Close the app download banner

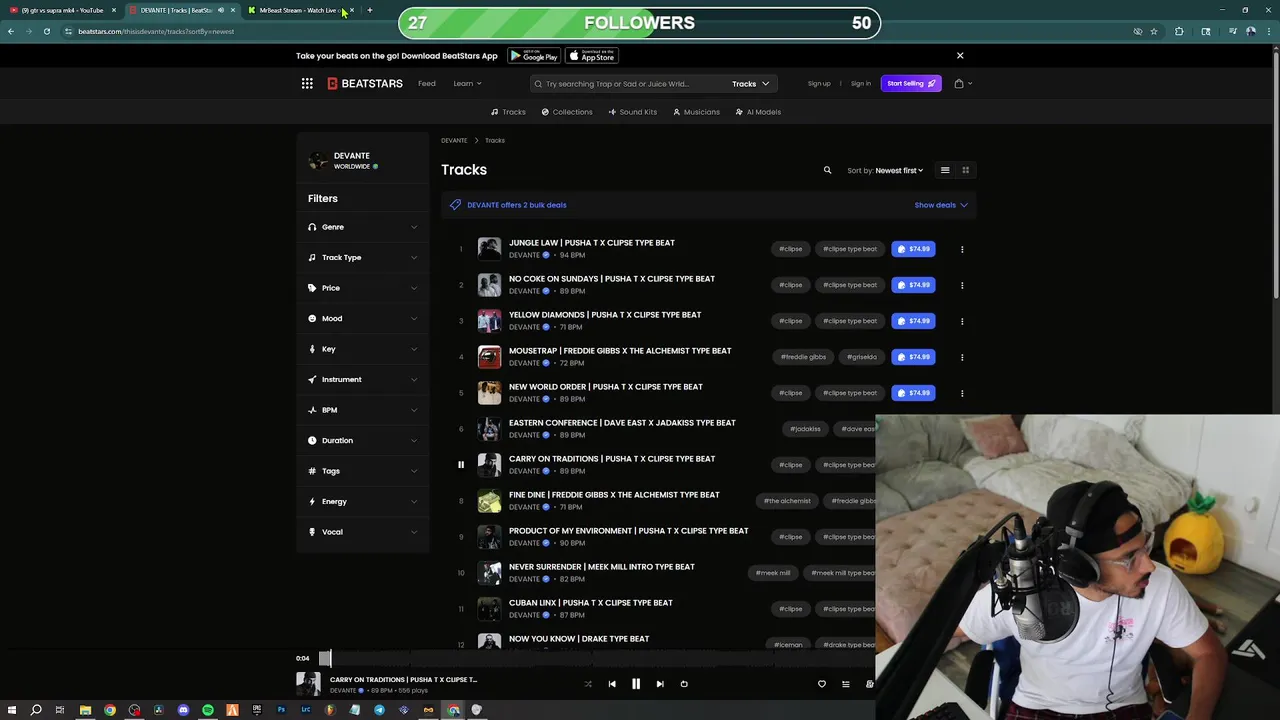click(960, 56)
